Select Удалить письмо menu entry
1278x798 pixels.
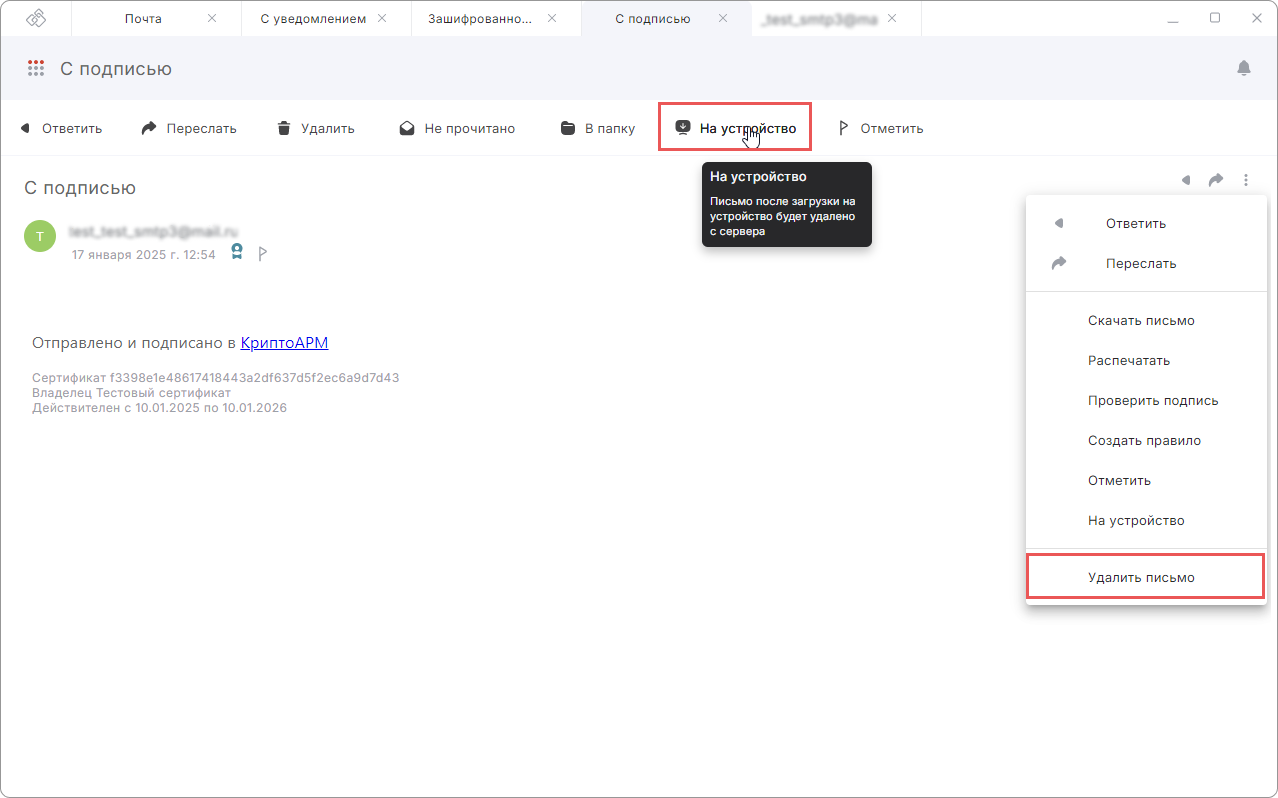click(x=1146, y=578)
